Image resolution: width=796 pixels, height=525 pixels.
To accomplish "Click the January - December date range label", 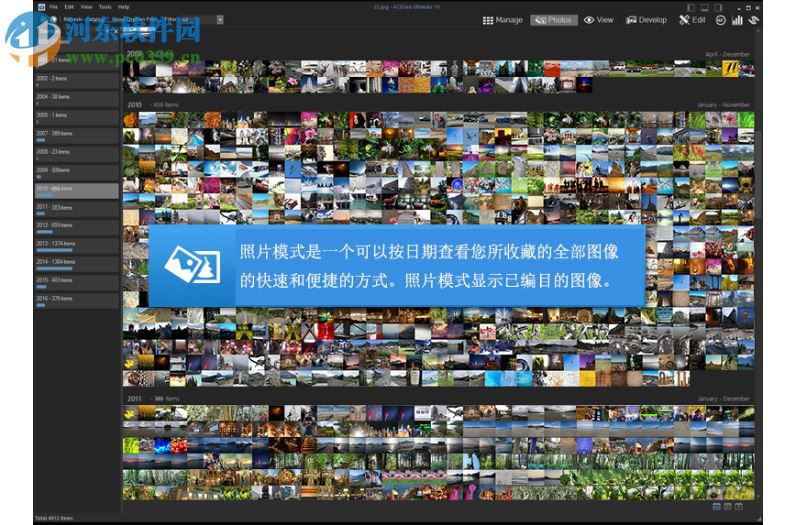I will click(723, 399).
